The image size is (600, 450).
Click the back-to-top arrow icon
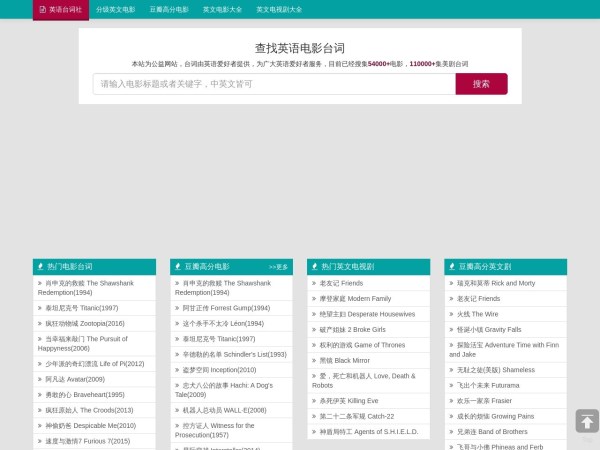[587, 421]
